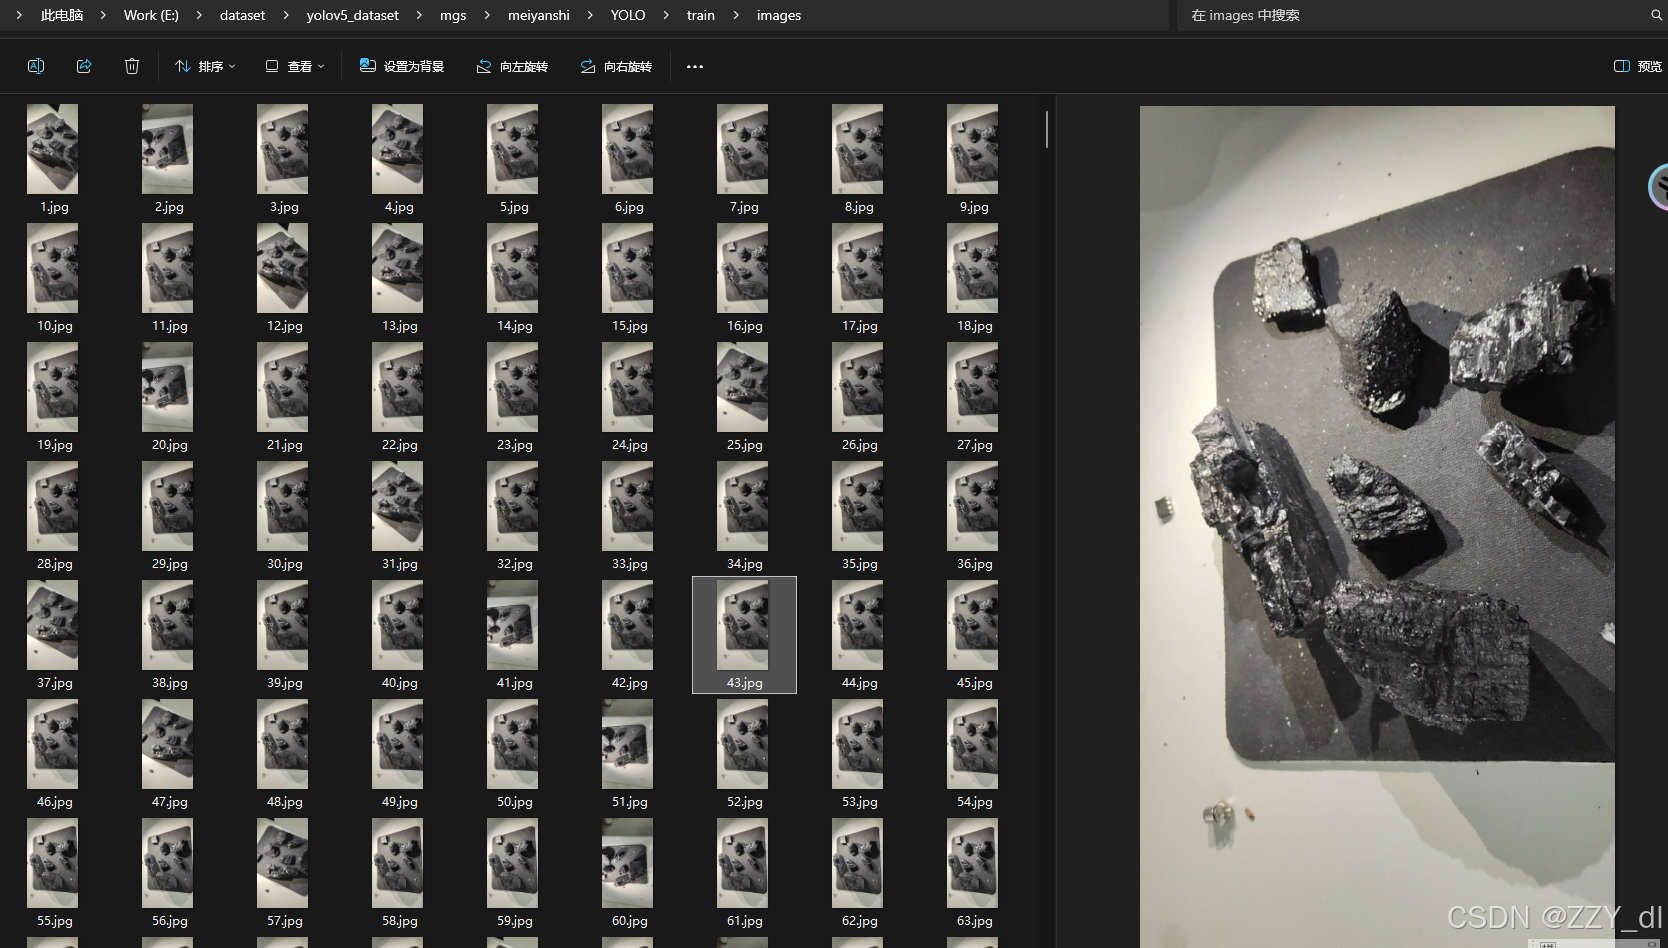Click the file name 8.jpg
Screen dimensions: 1668x948
(859, 207)
